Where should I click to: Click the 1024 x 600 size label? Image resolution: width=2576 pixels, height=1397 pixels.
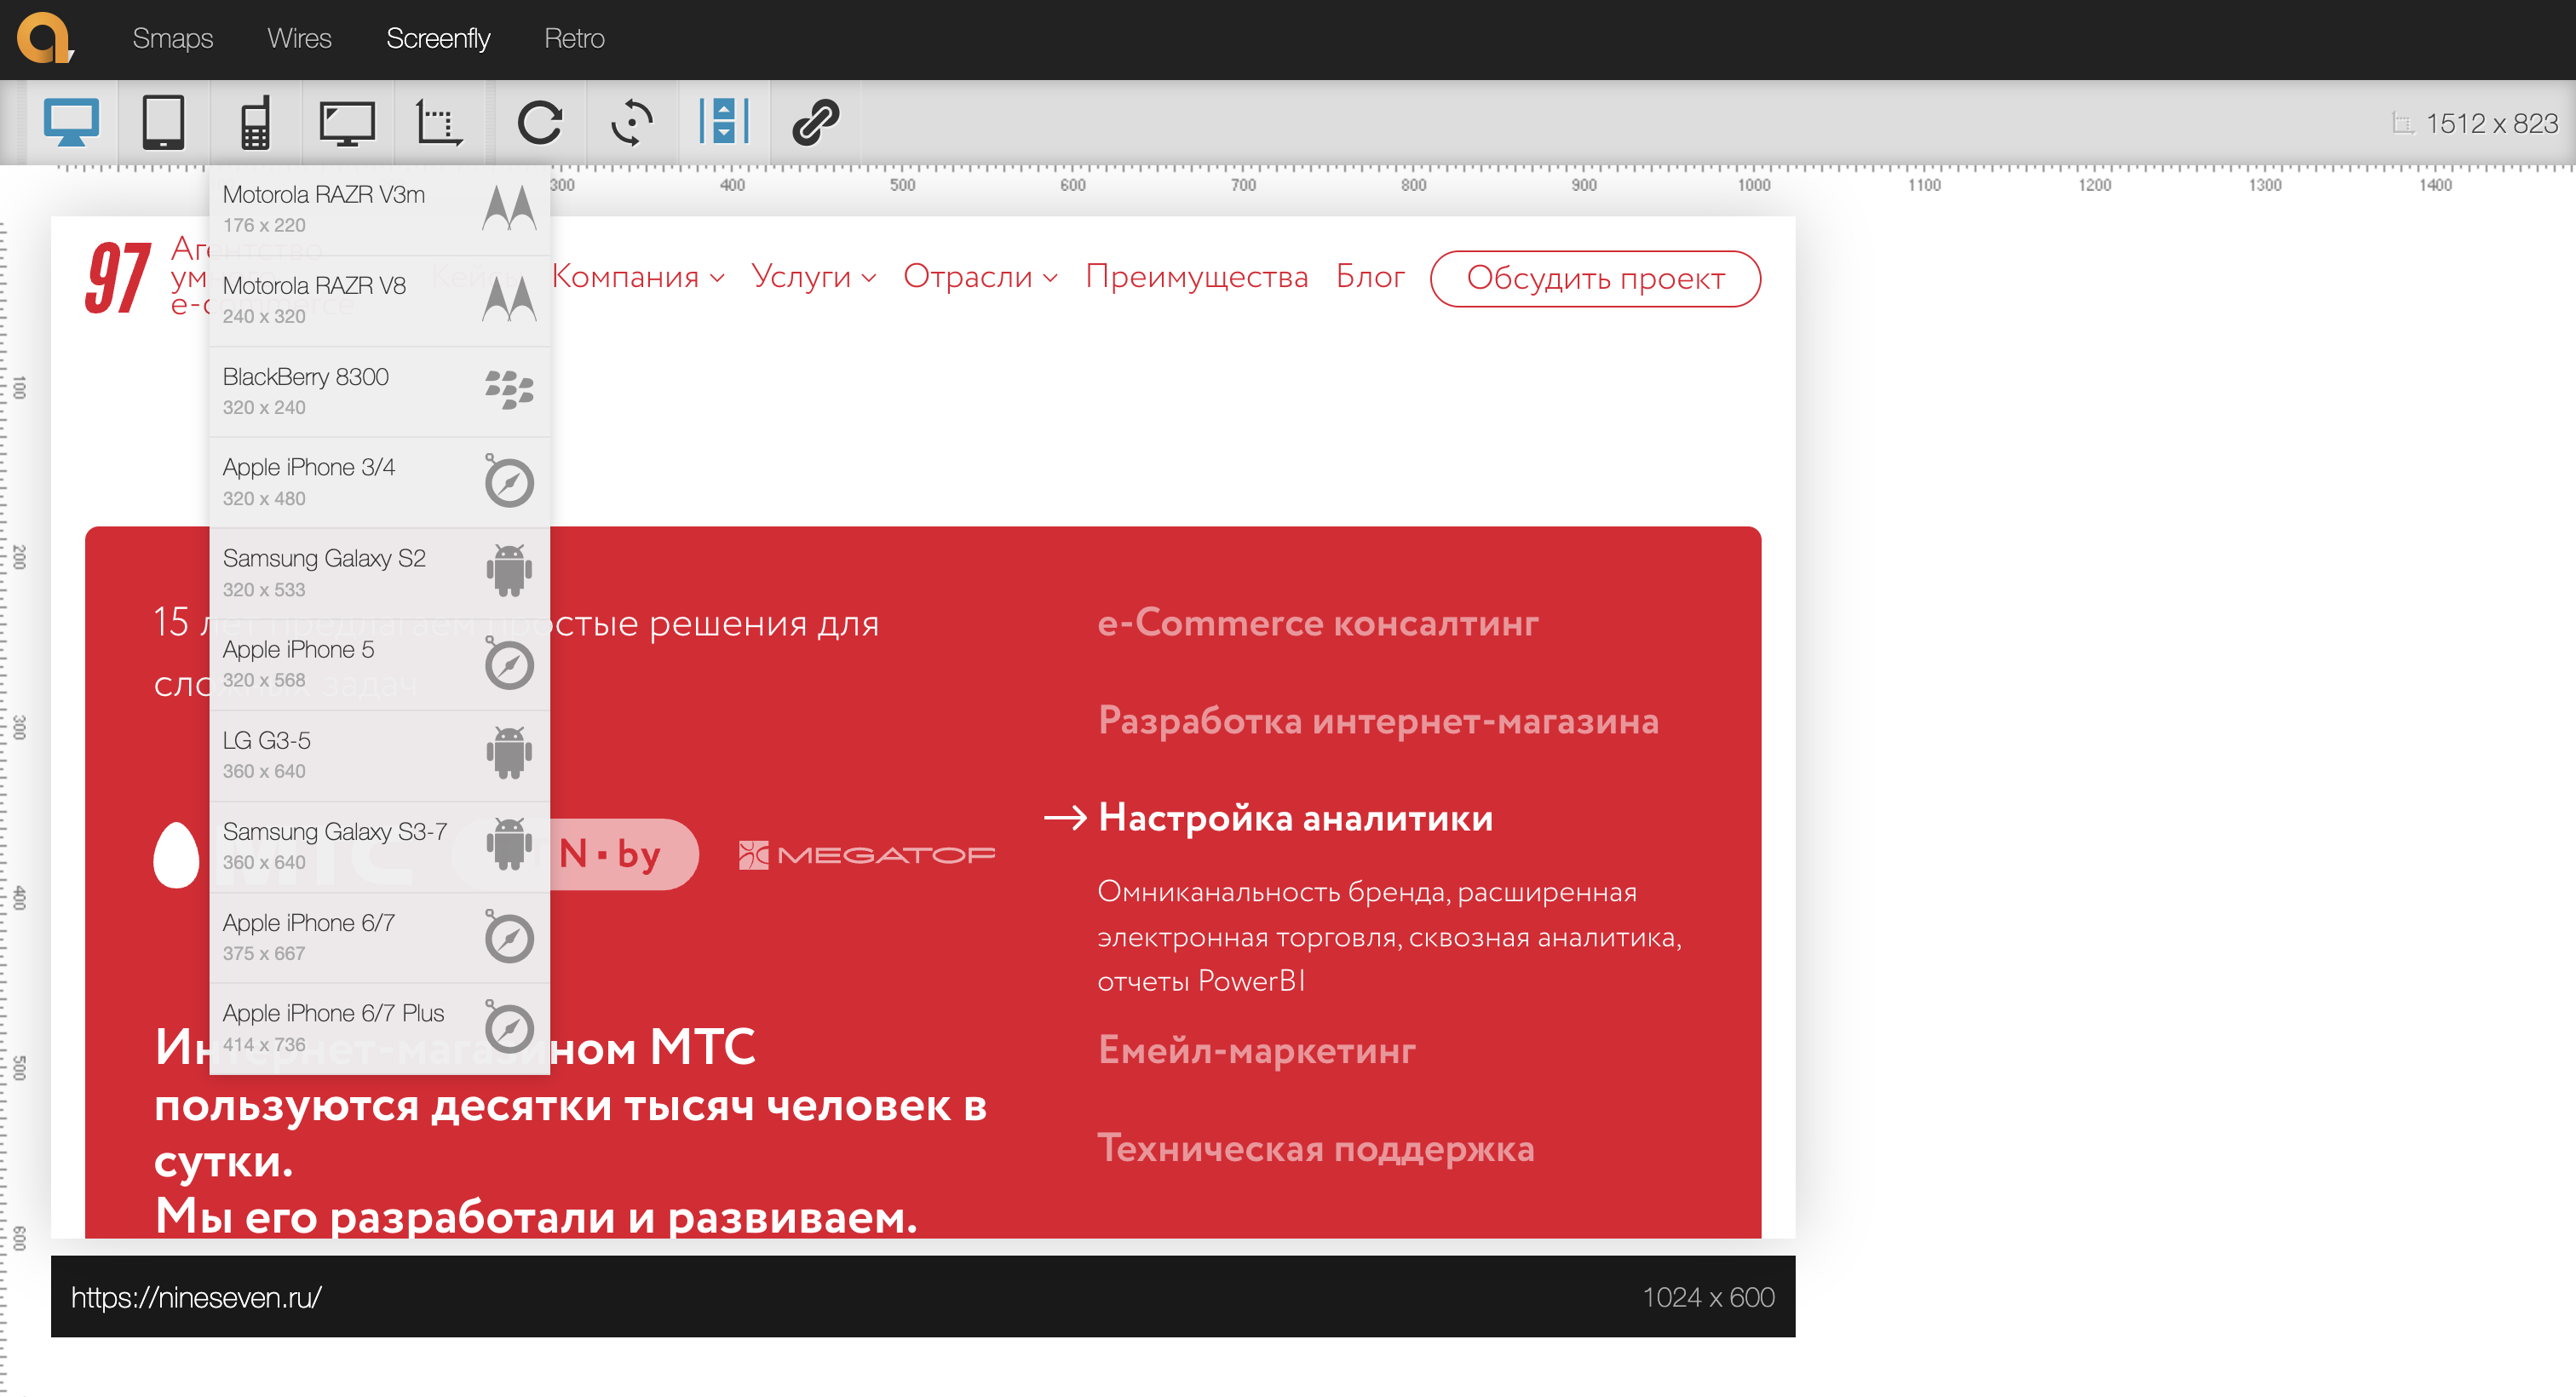coord(1709,1297)
